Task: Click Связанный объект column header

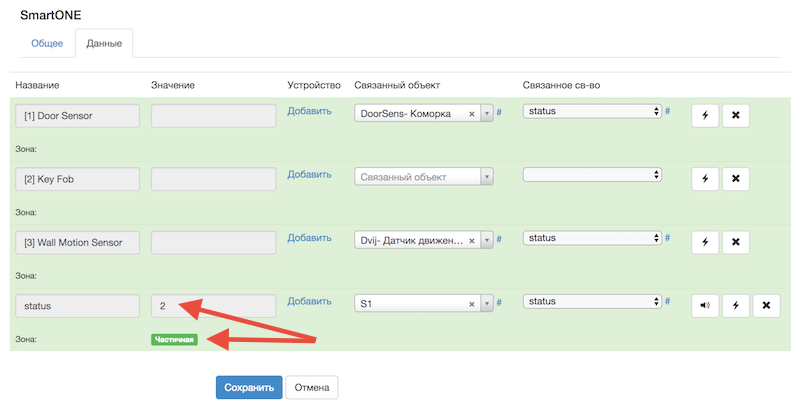Action: pyautogui.click(x=397, y=85)
